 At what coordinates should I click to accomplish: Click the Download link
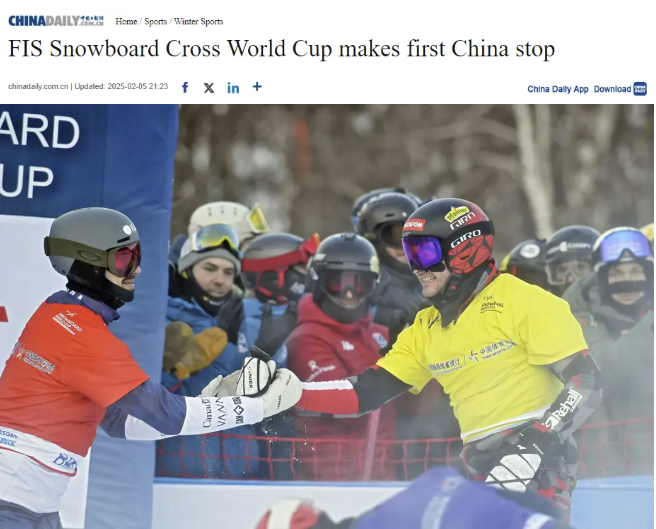coord(612,89)
